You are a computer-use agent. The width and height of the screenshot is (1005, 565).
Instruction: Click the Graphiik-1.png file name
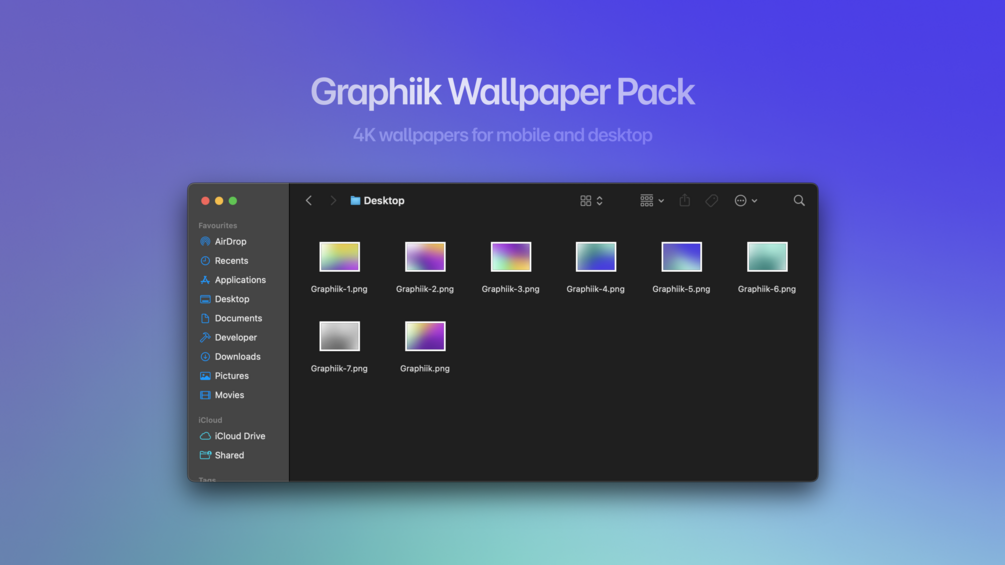coord(339,289)
